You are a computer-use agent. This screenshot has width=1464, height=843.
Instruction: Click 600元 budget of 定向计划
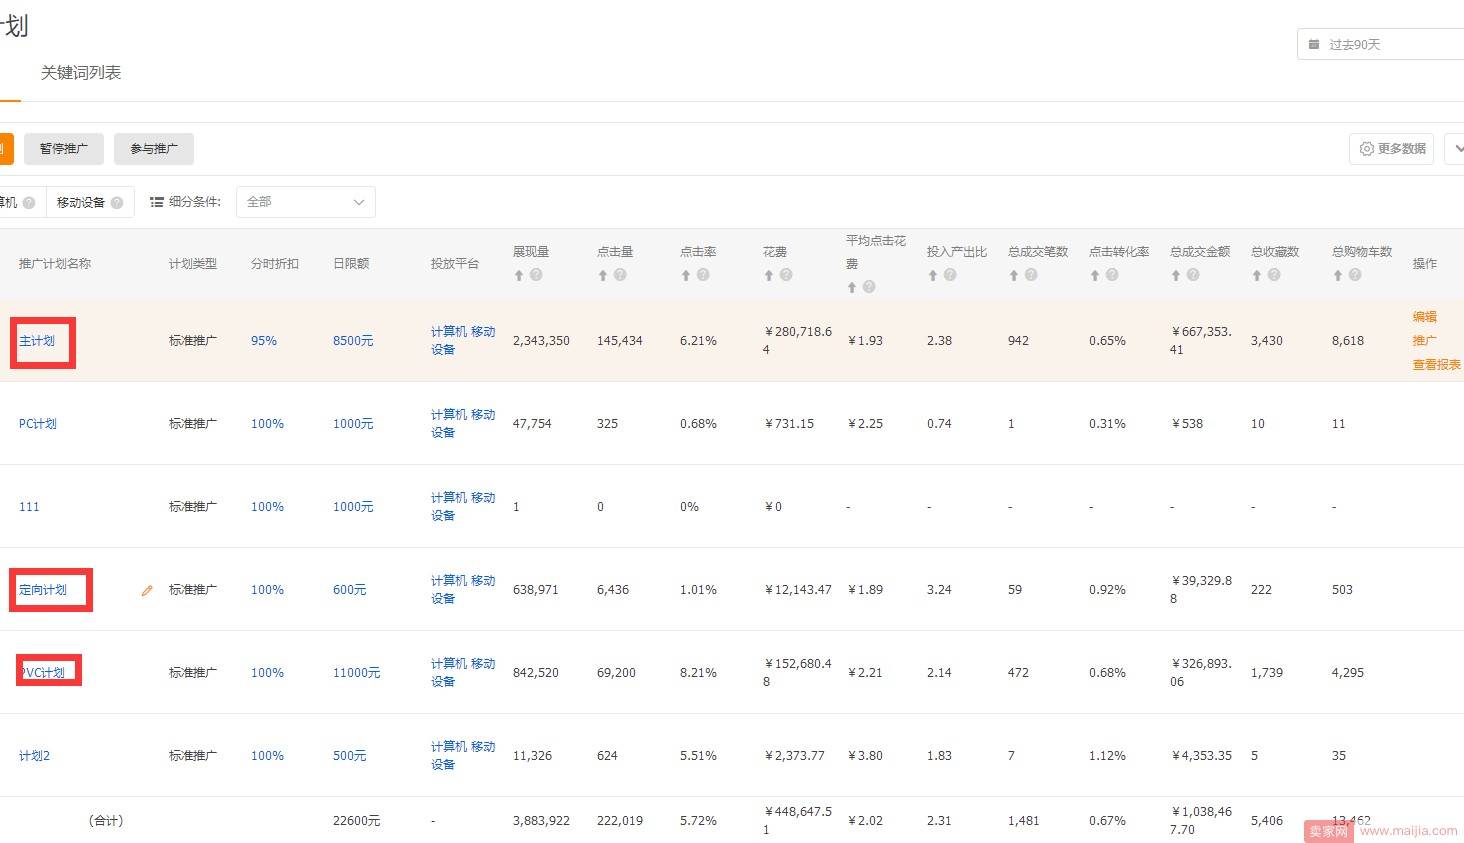tap(350, 590)
